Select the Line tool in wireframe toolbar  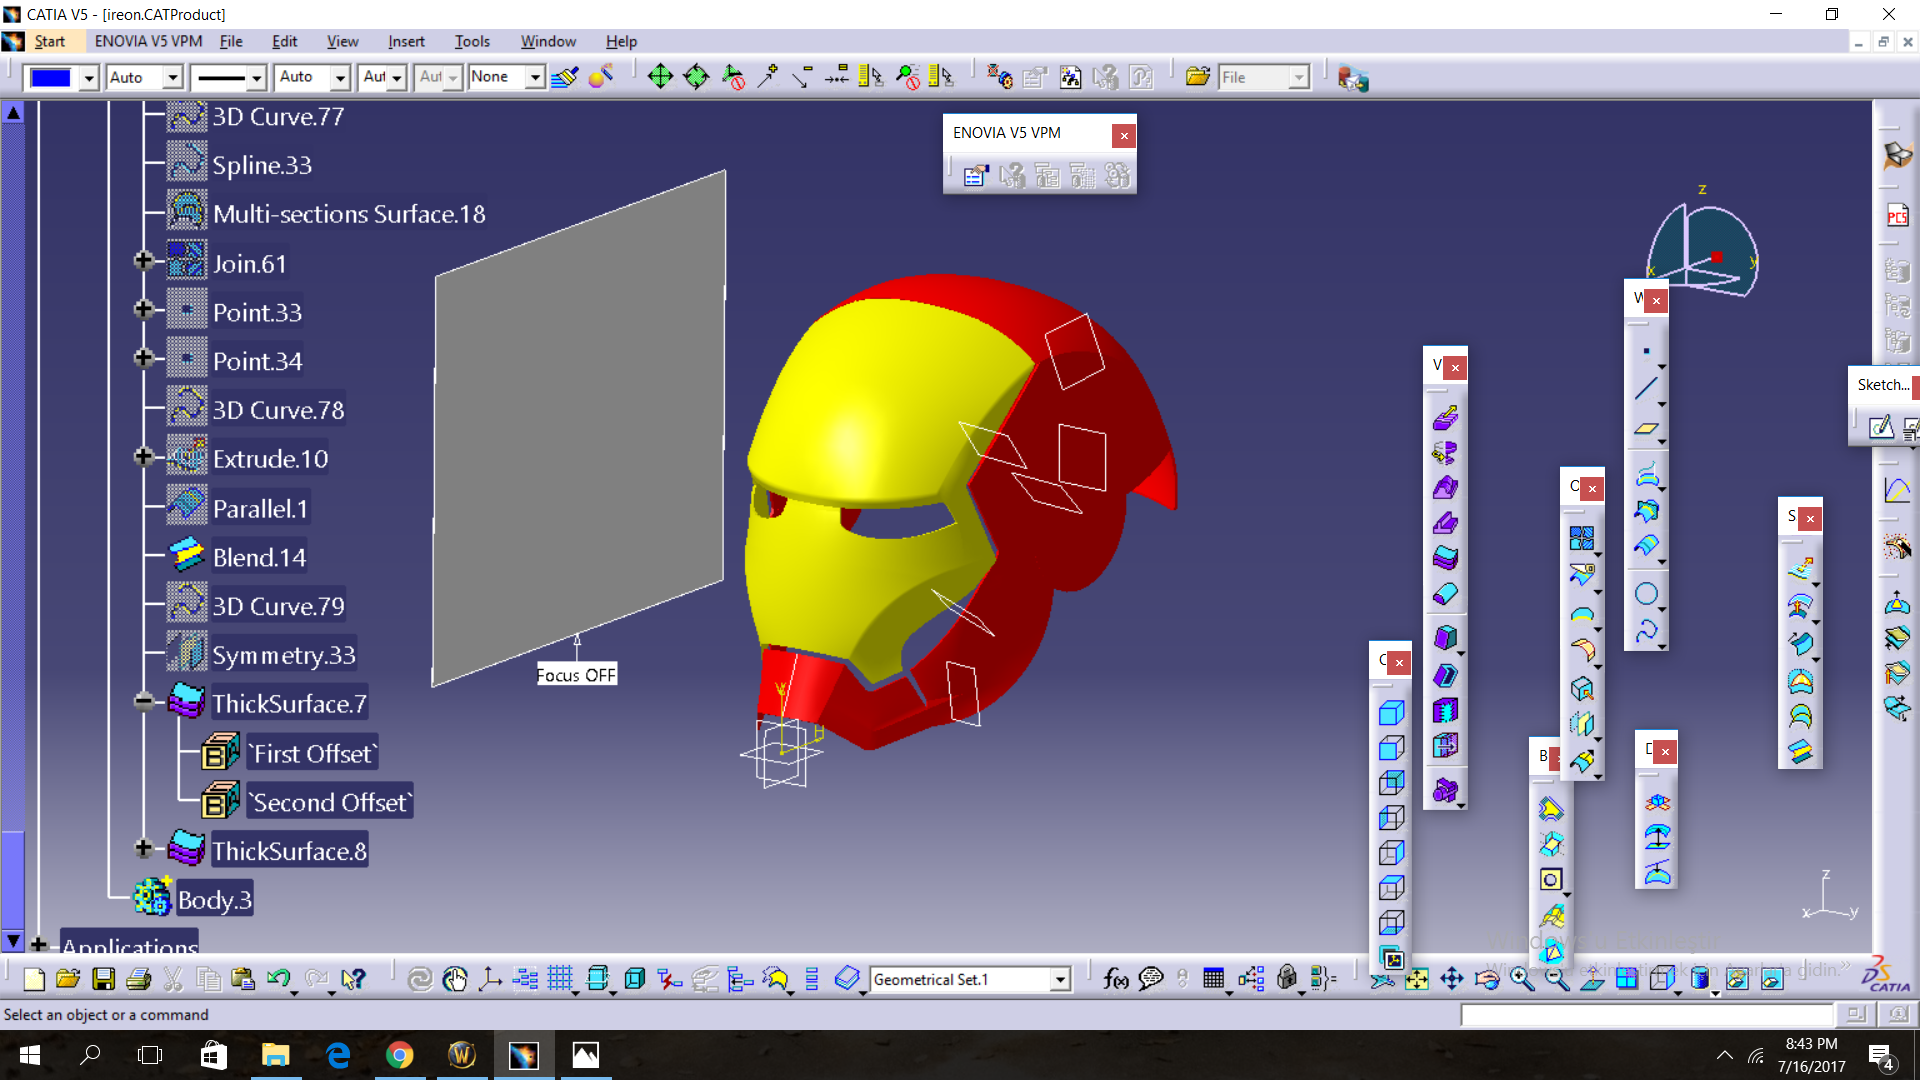[1646, 389]
